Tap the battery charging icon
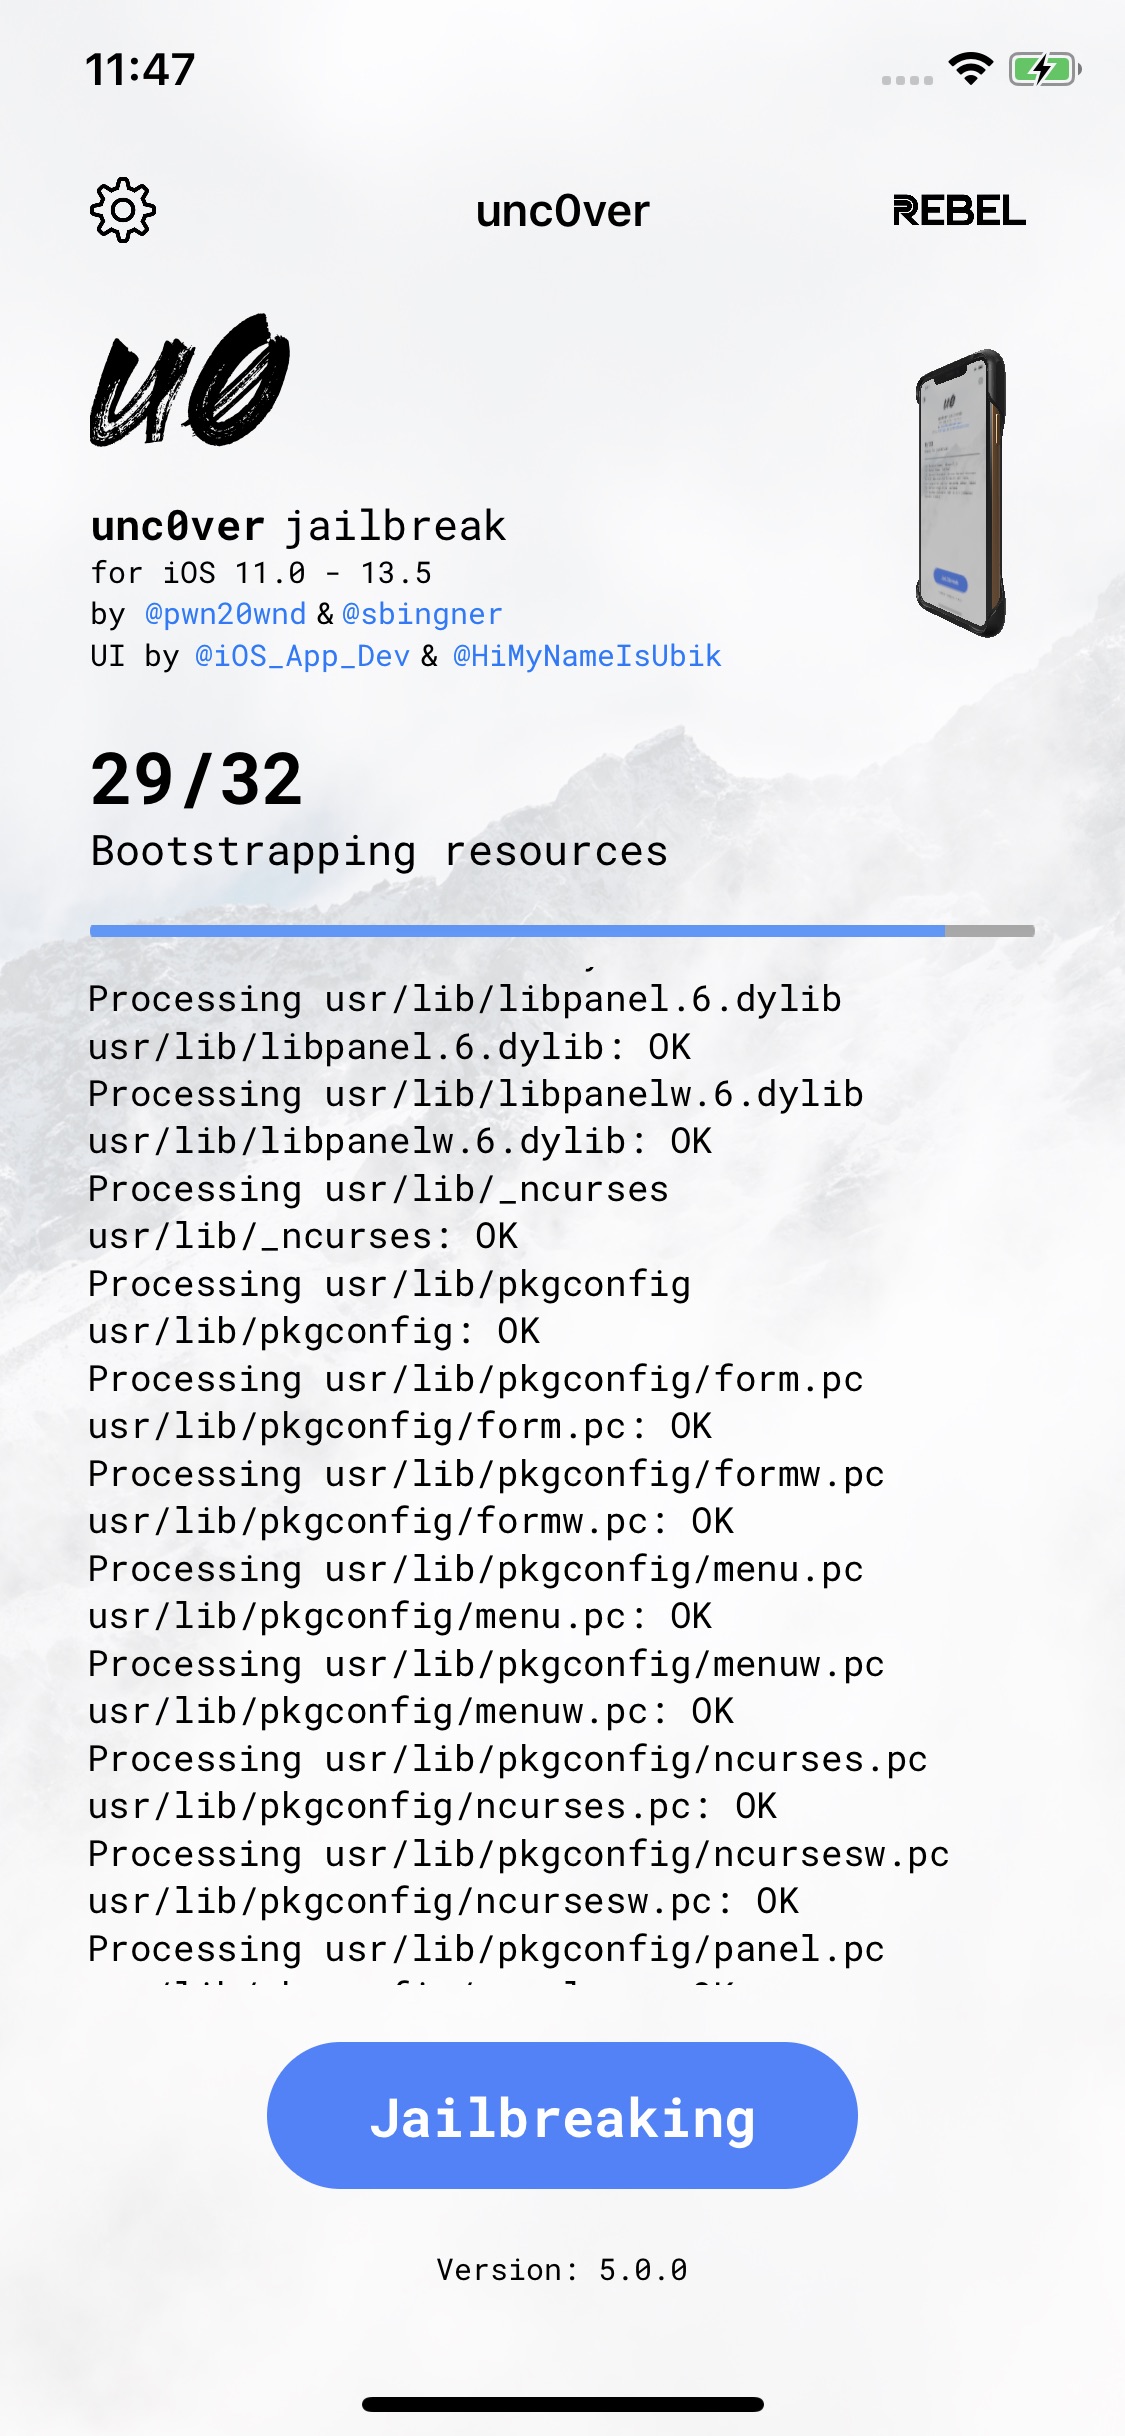 point(1045,69)
